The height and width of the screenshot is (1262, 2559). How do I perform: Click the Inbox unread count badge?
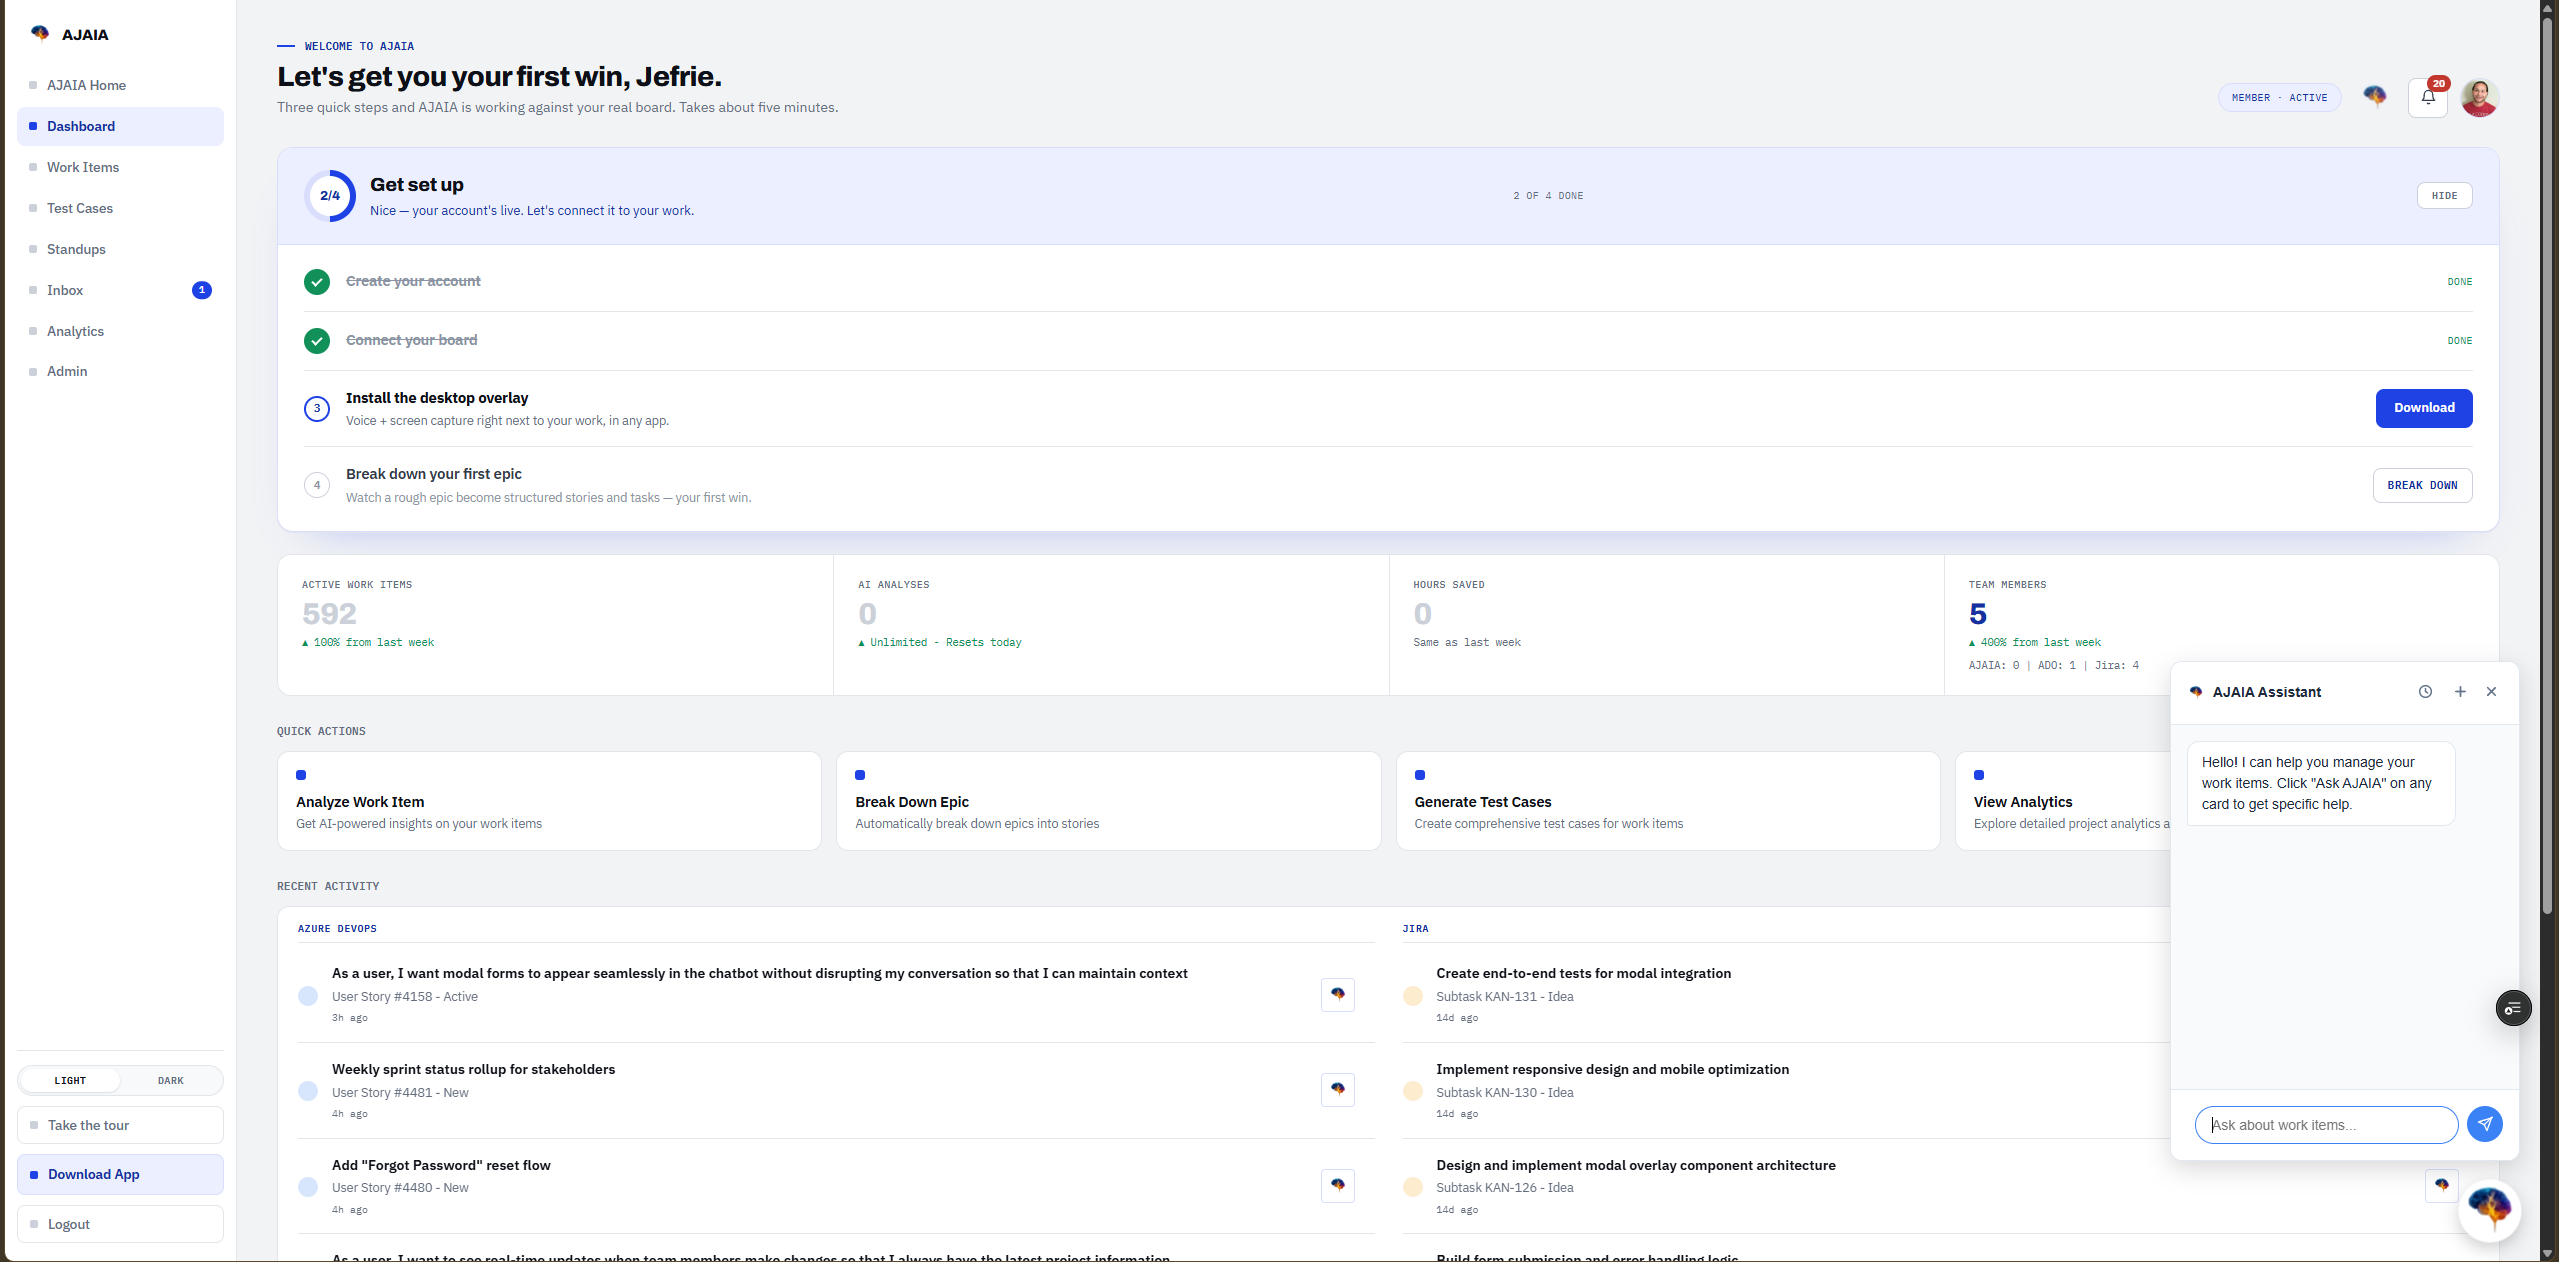202,290
